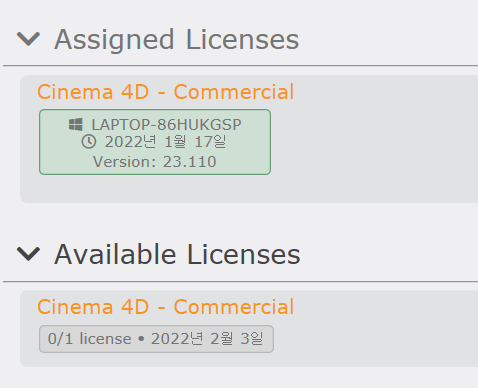Click the LAPTOP-86HUKGSP device name
Screen dimensions: 478x388
coord(166,125)
